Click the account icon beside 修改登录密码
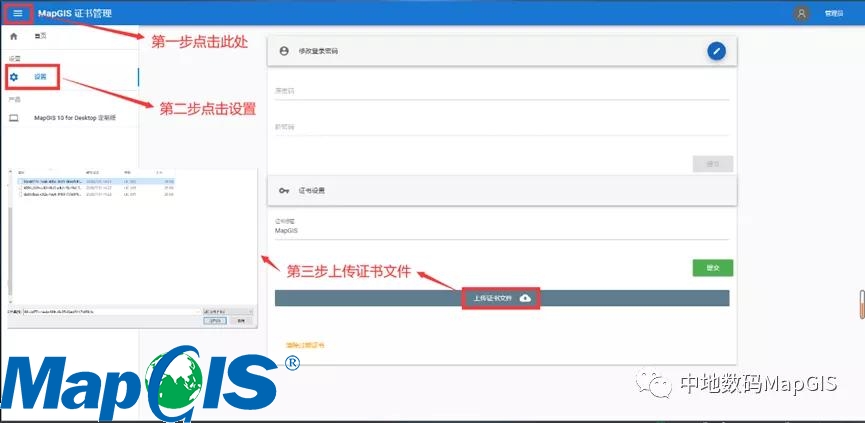The image size is (865, 423). pyautogui.click(x=284, y=51)
